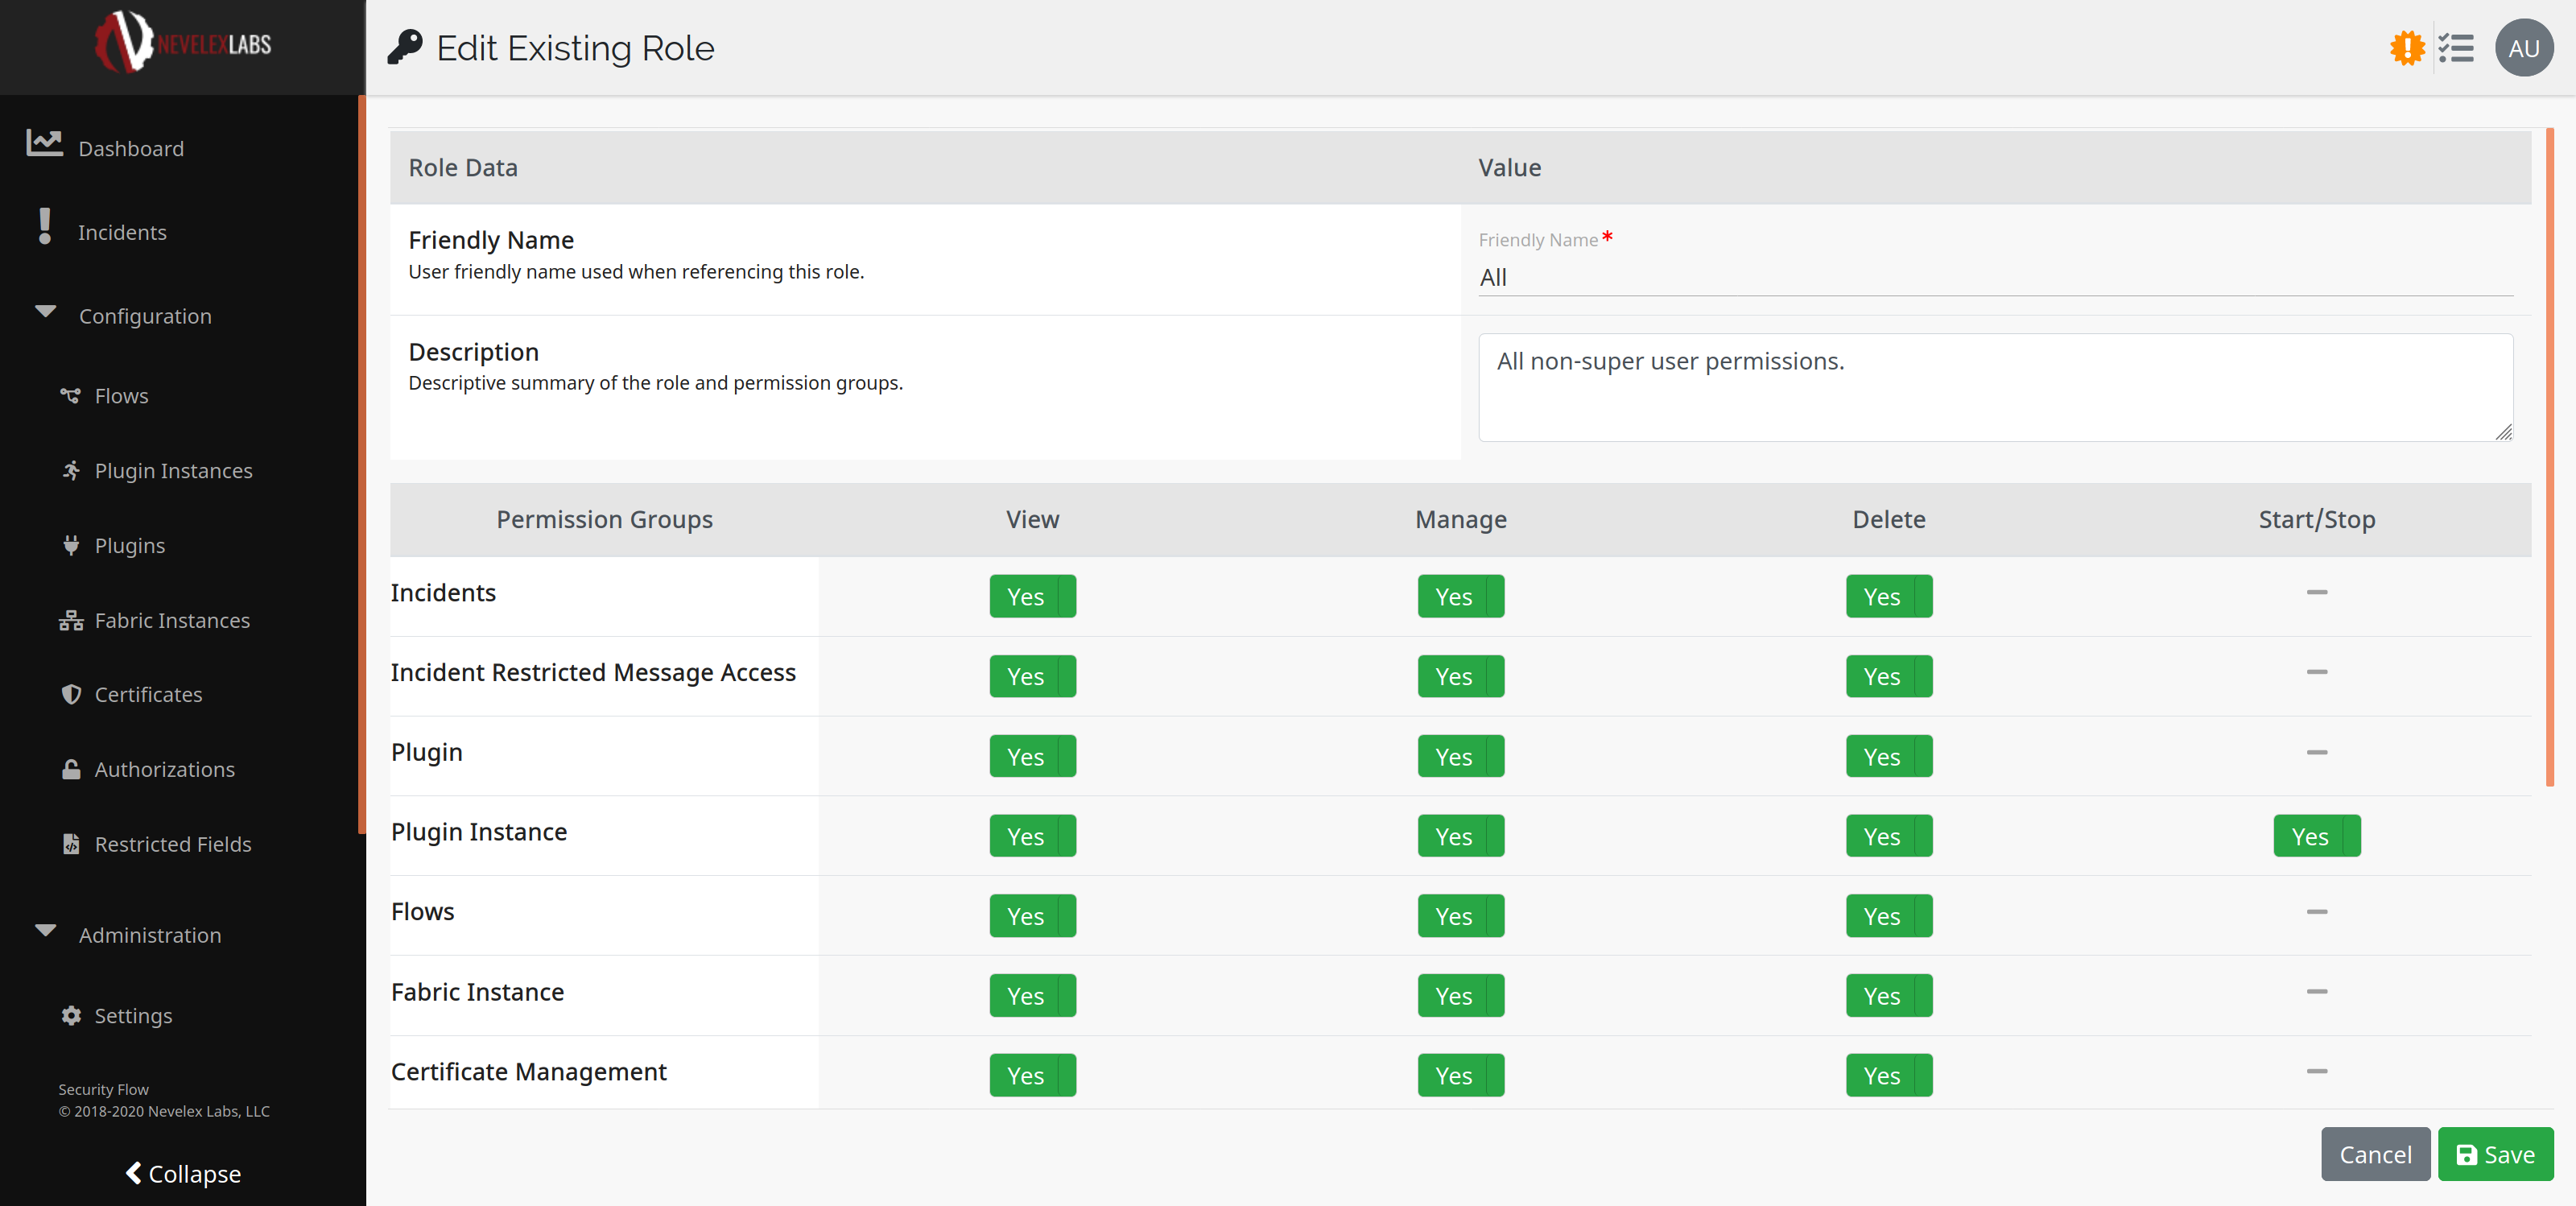This screenshot has width=2576, height=1206.
Task: Click into the Friendly Name input field
Action: tap(1994, 278)
